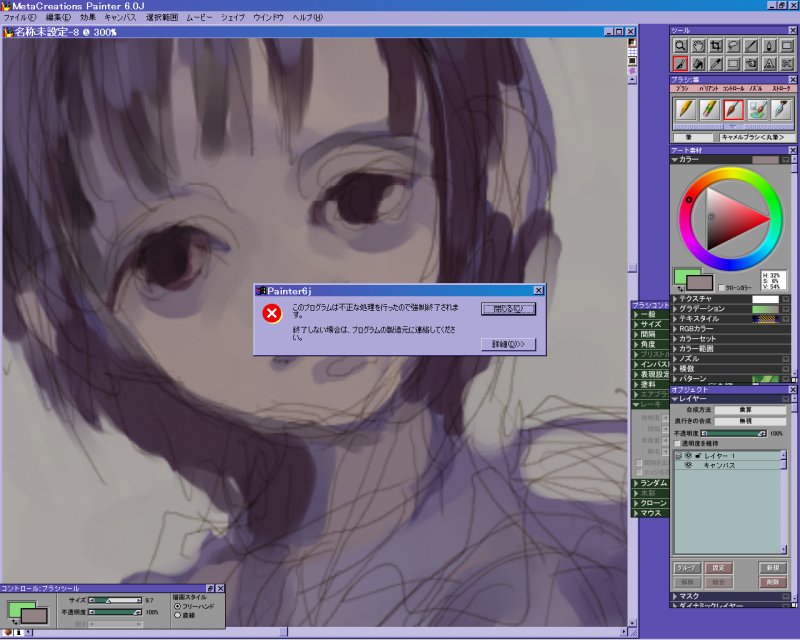Select the Pen tool in tools palette
The width and height of the screenshot is (800, 640).
[x=769, y=46]
